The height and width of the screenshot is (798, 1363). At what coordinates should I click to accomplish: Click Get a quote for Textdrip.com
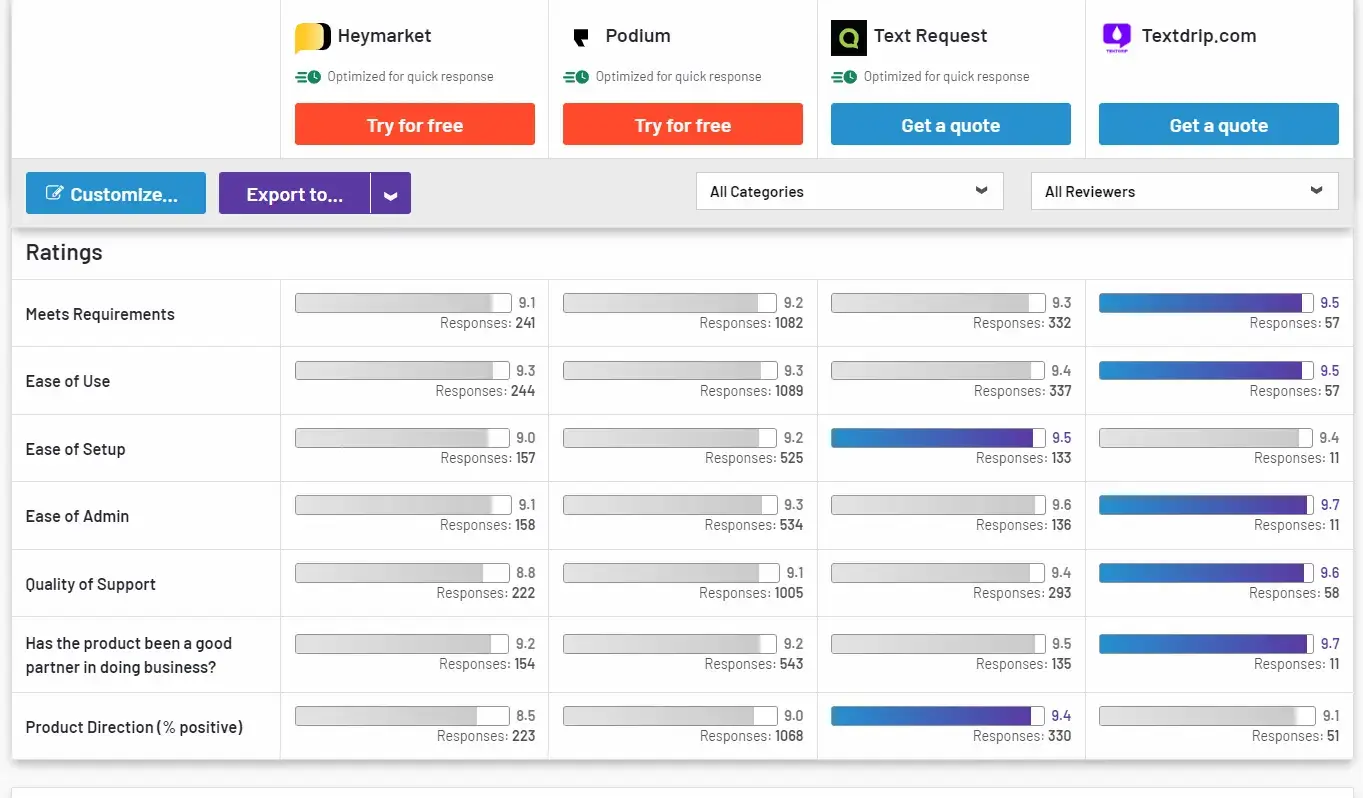pos(1218,124)
